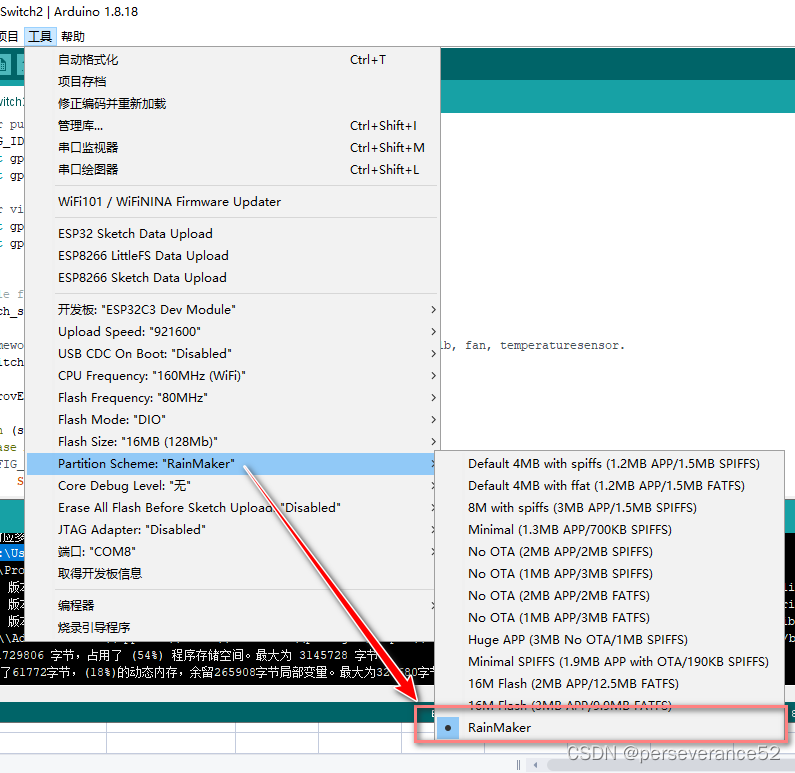795x773 pixels.
Task: Select Huge APP (3MB No OTA/1MB SPIFFS)
Action: pos(609,640)
